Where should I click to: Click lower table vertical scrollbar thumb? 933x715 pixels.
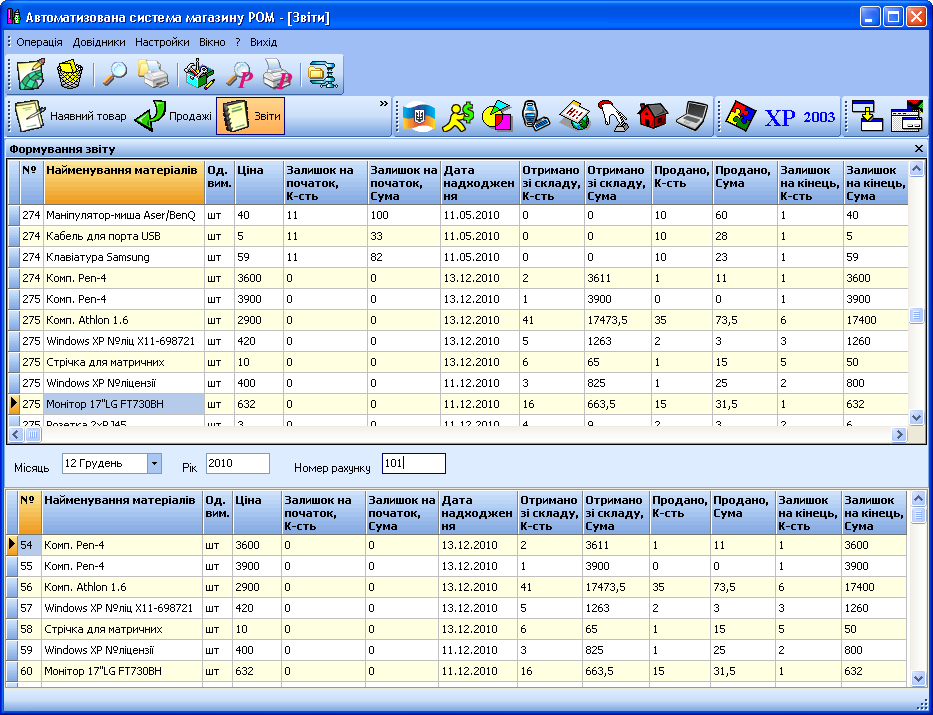click(918, 515)
